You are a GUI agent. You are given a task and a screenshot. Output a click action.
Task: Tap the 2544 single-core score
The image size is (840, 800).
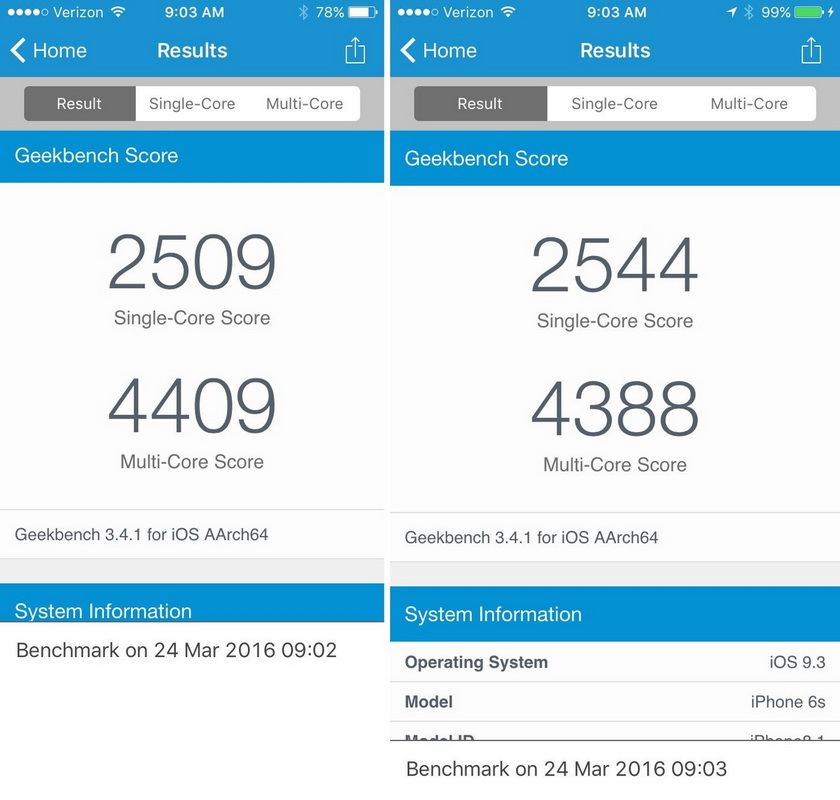tap(614, 265)
